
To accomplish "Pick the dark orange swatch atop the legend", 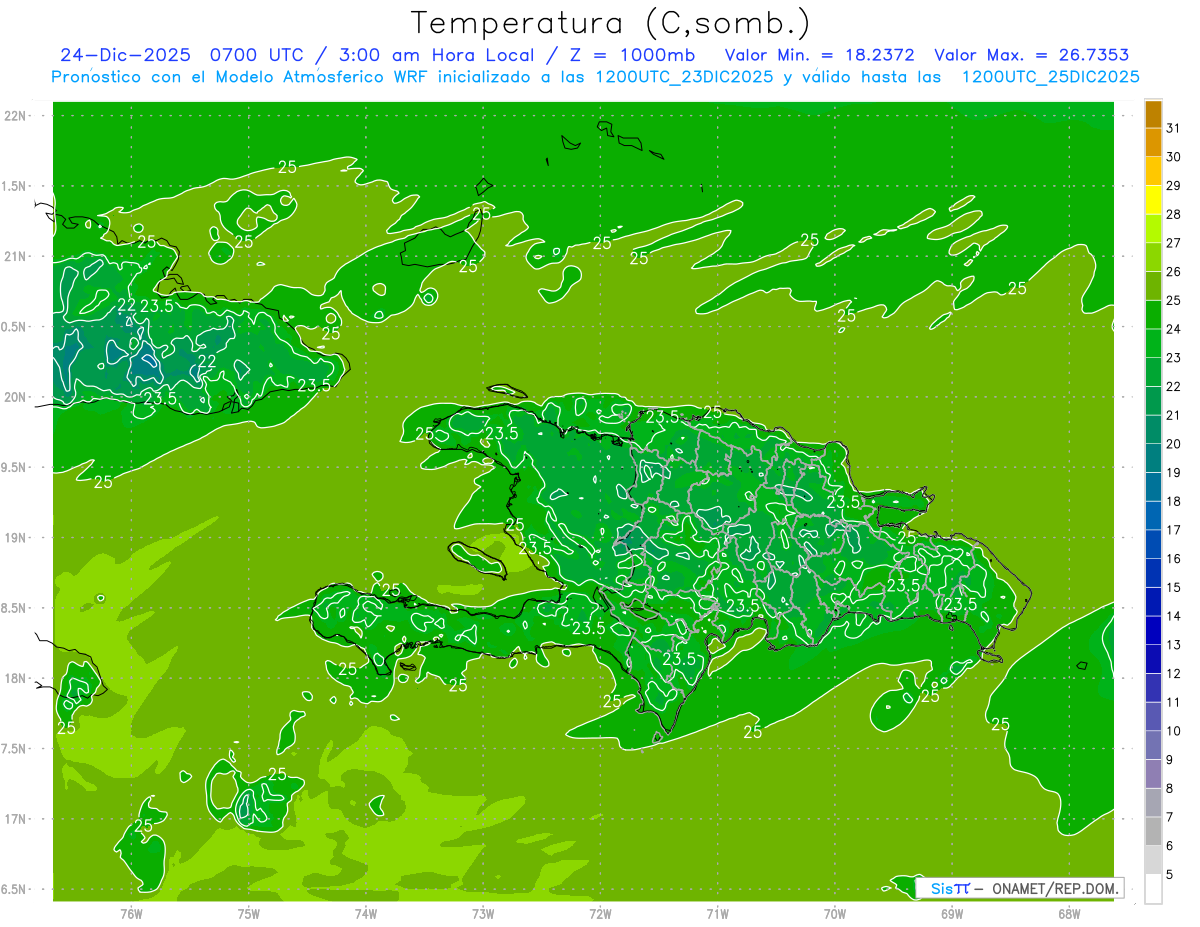I will [x=1153, y=113].
